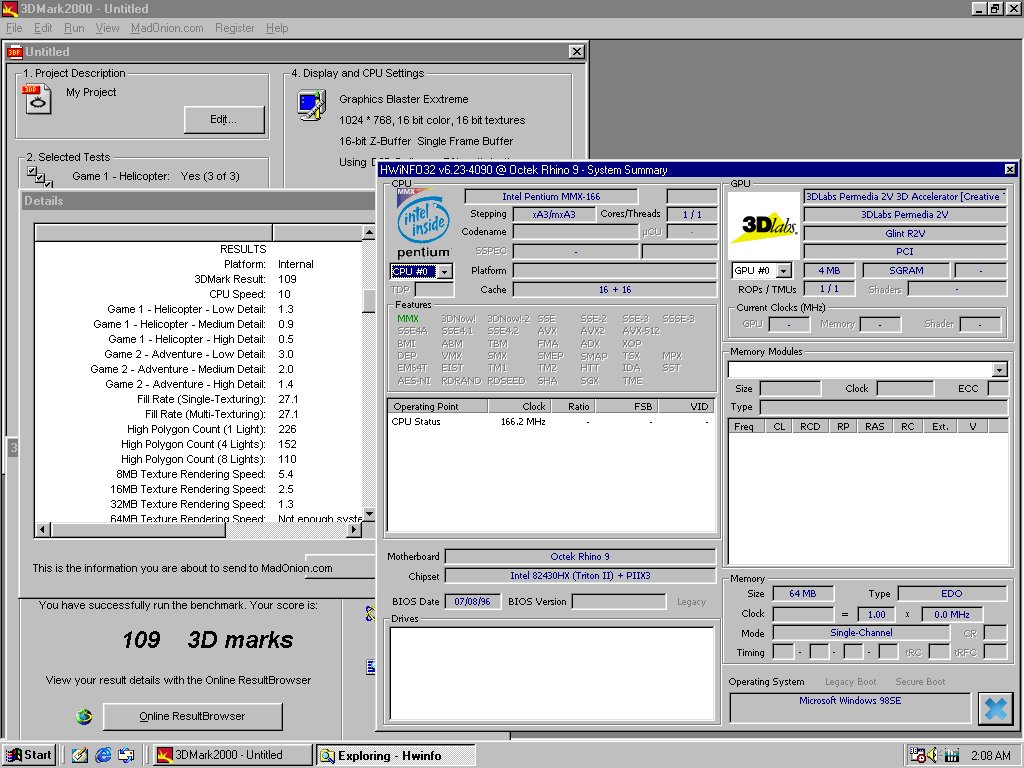
Task: Click the volume speaker tray icon
Action: click(x=933, y=756)
